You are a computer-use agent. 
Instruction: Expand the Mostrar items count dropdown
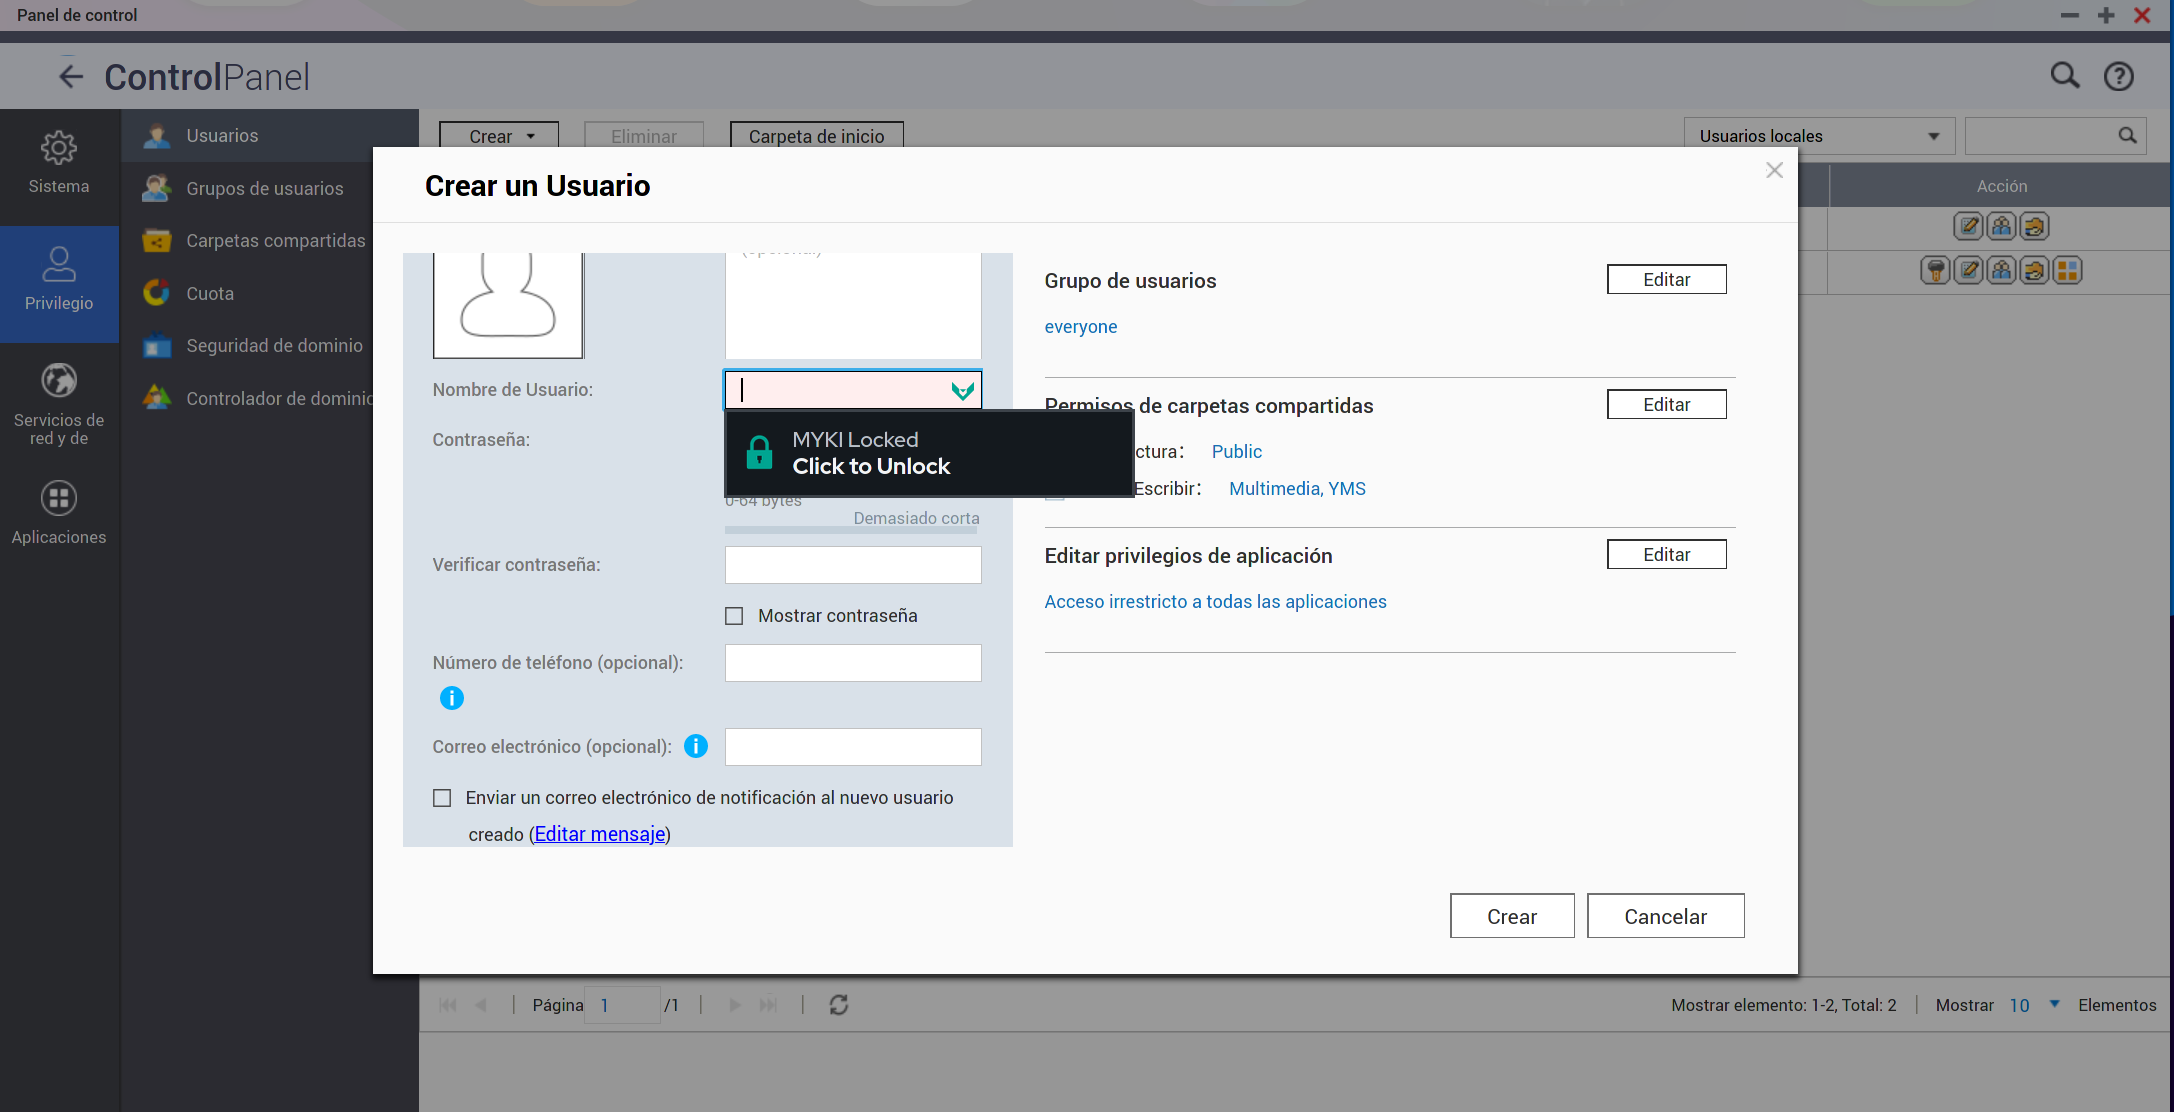click(2054, 1004)
